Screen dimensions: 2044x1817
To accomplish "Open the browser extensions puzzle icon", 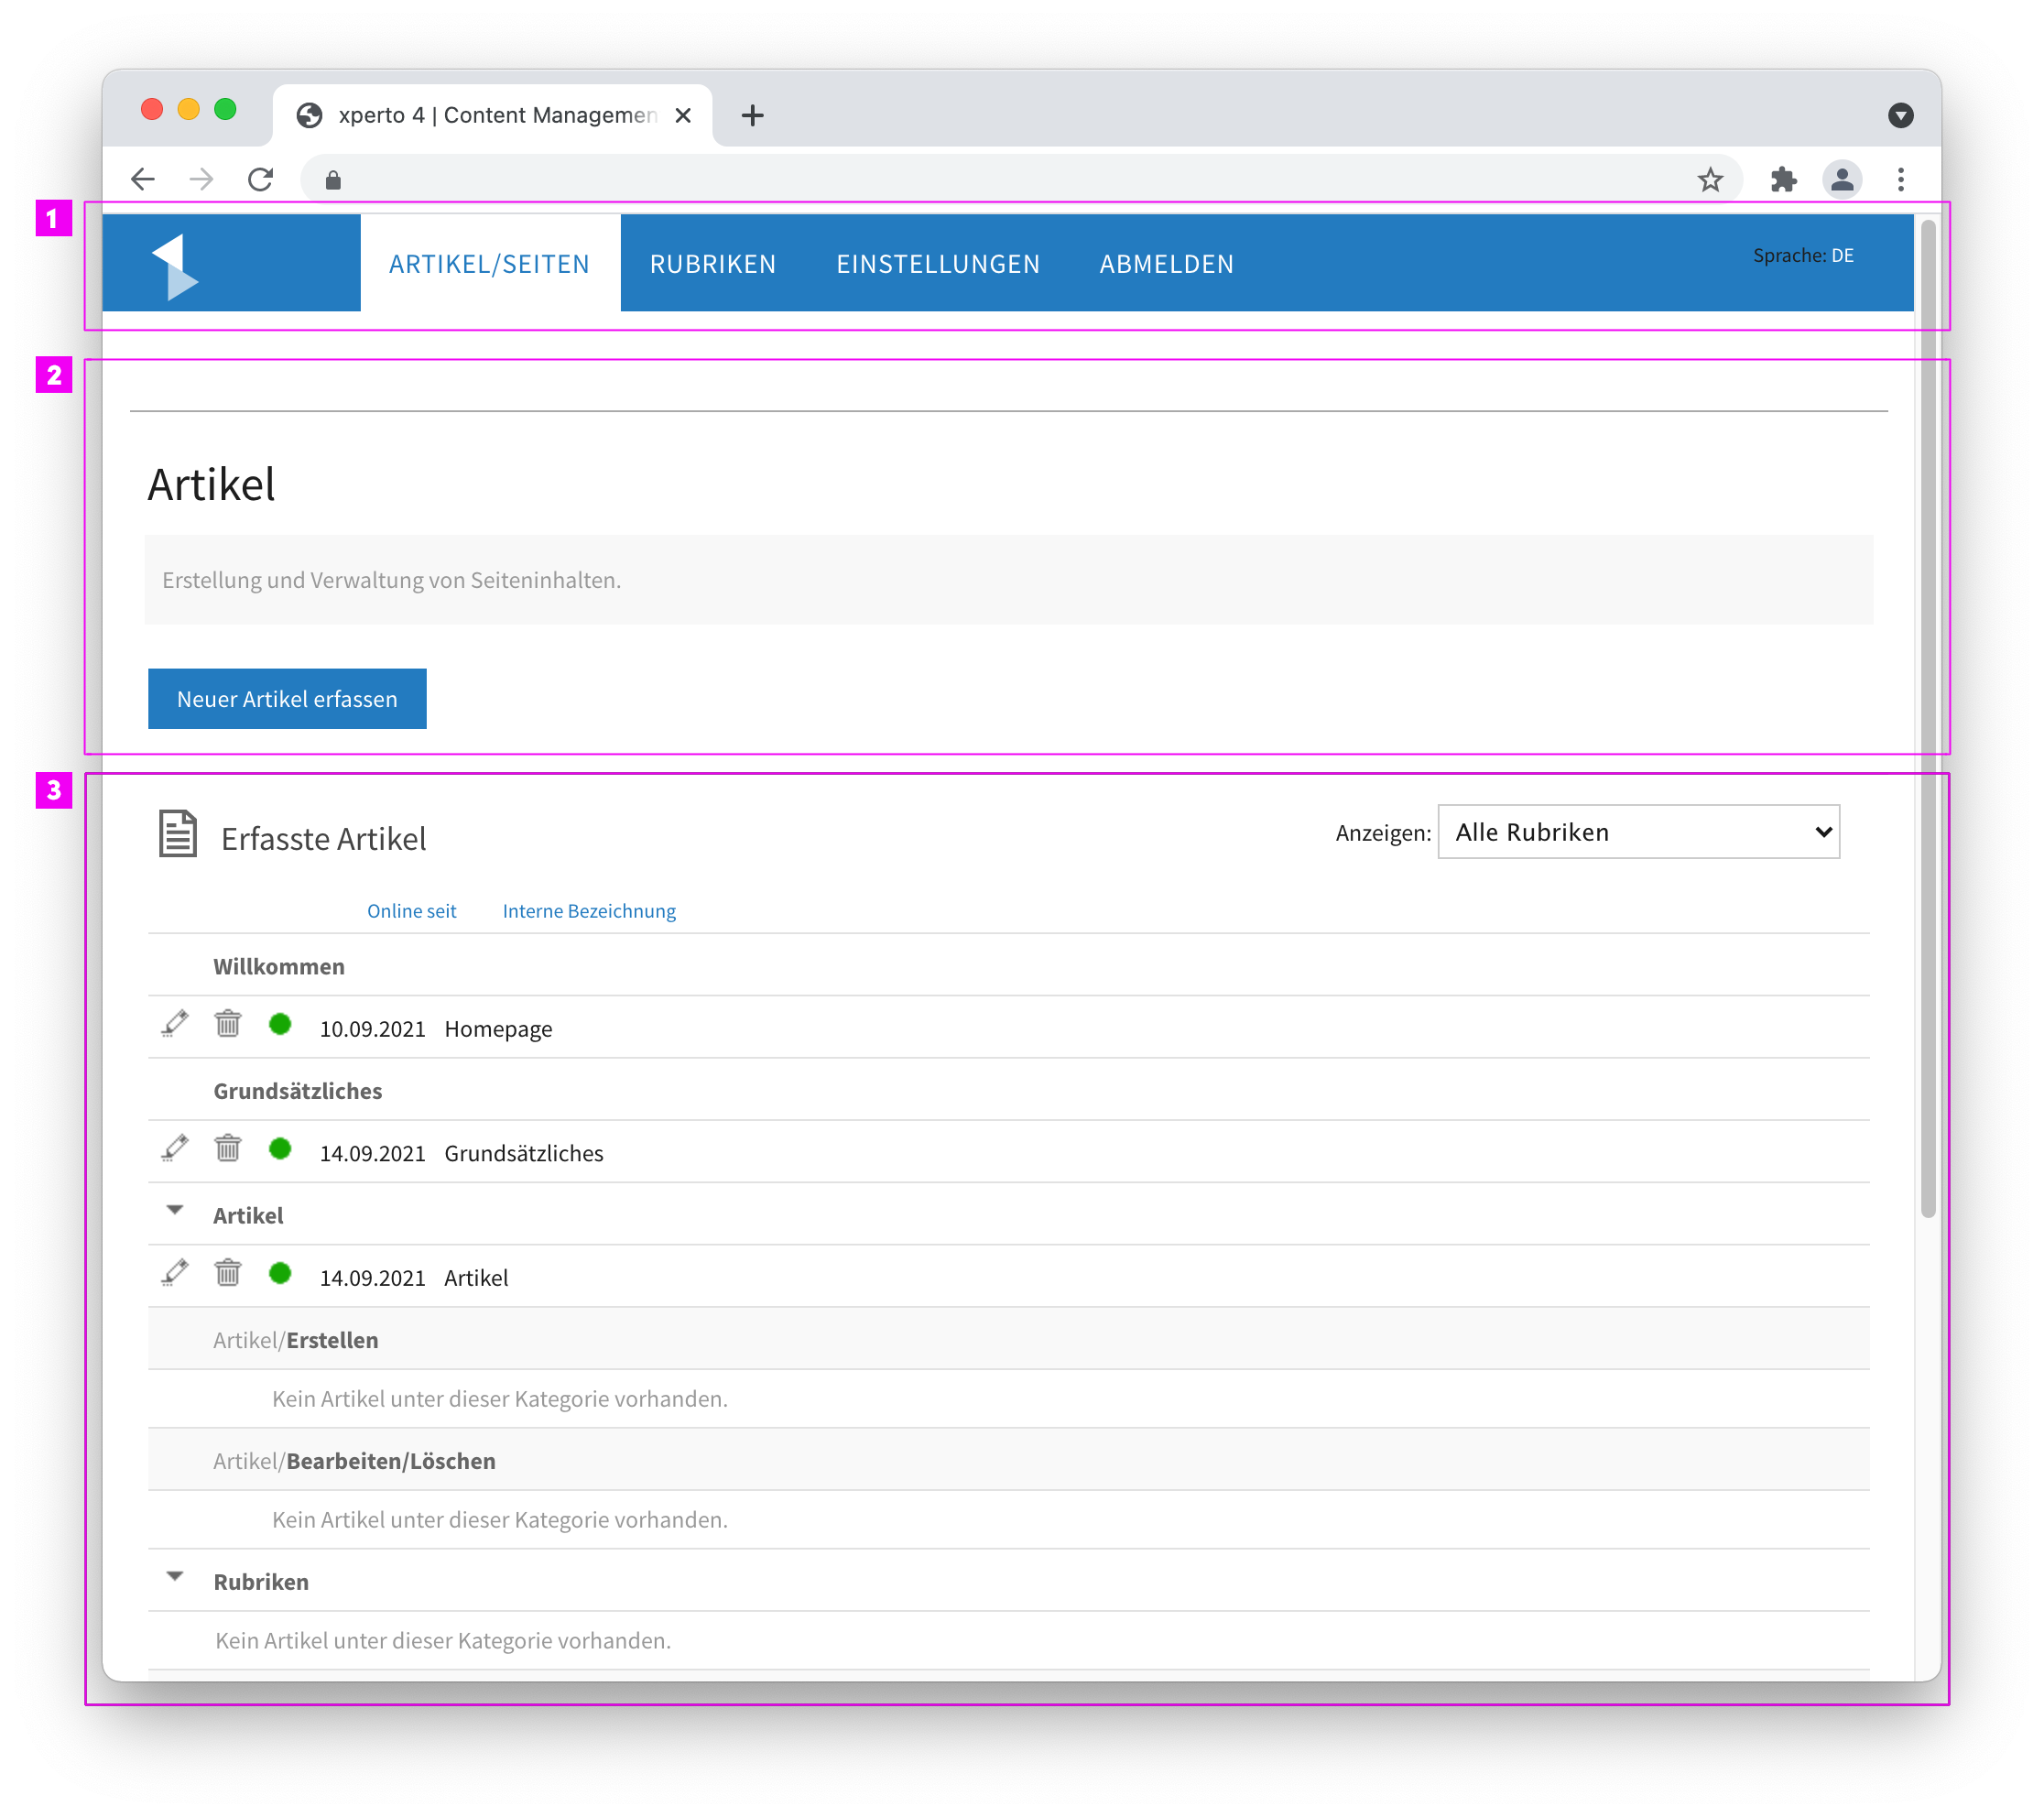I will [1783, 179].
